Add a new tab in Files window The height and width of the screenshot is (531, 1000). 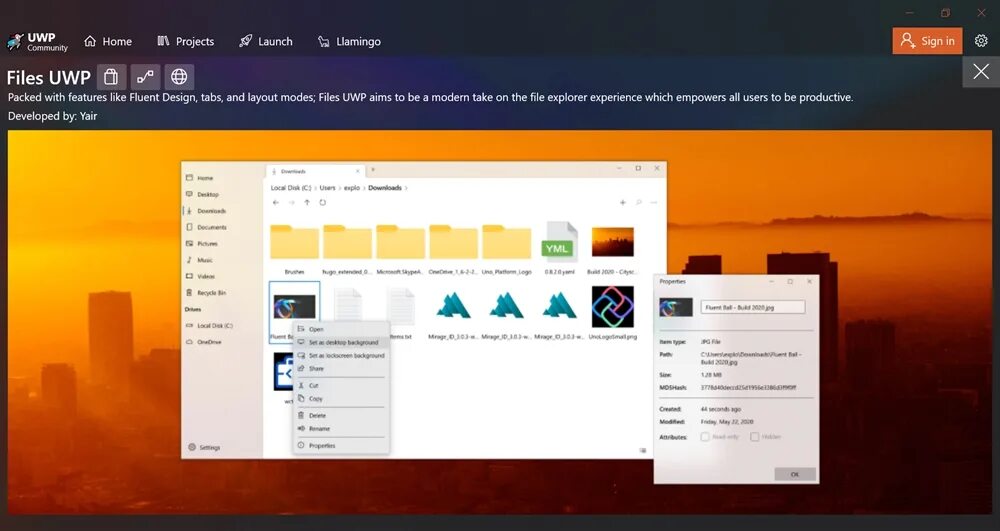click(373, 170)
